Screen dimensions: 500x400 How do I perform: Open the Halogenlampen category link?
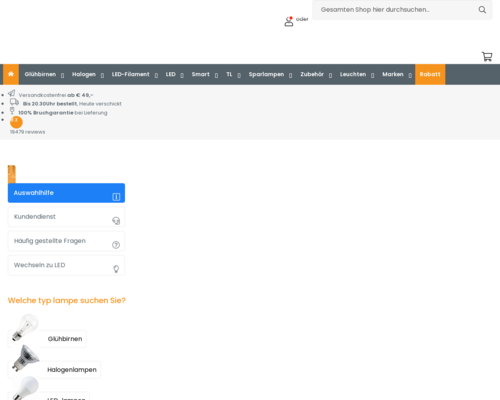(72, 370)
